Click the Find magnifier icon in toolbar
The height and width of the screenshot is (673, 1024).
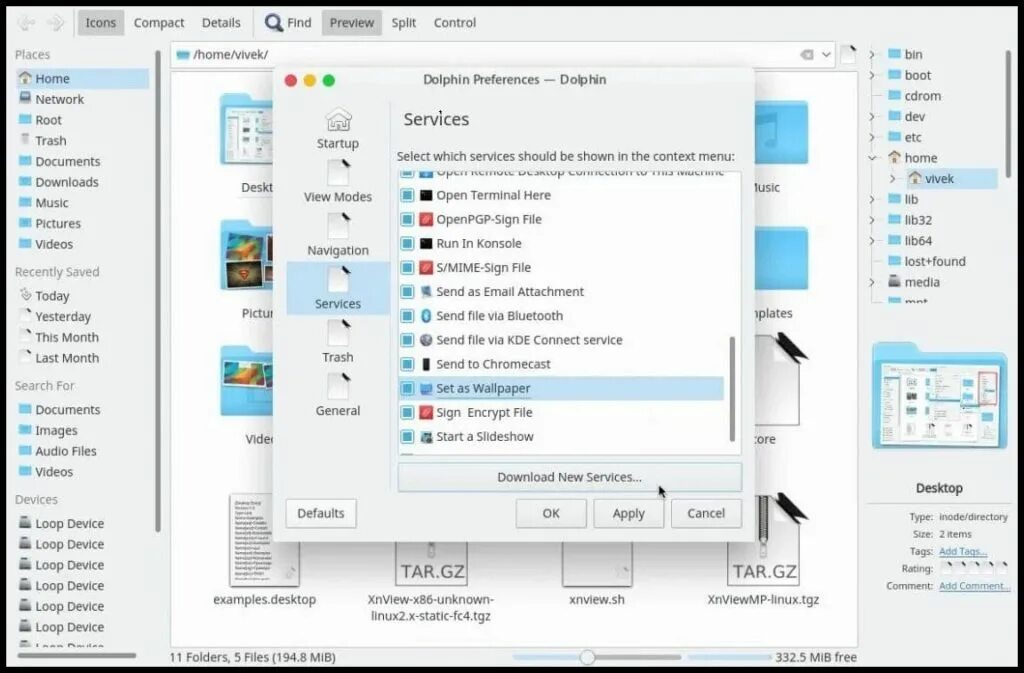[x=273, y=23]
